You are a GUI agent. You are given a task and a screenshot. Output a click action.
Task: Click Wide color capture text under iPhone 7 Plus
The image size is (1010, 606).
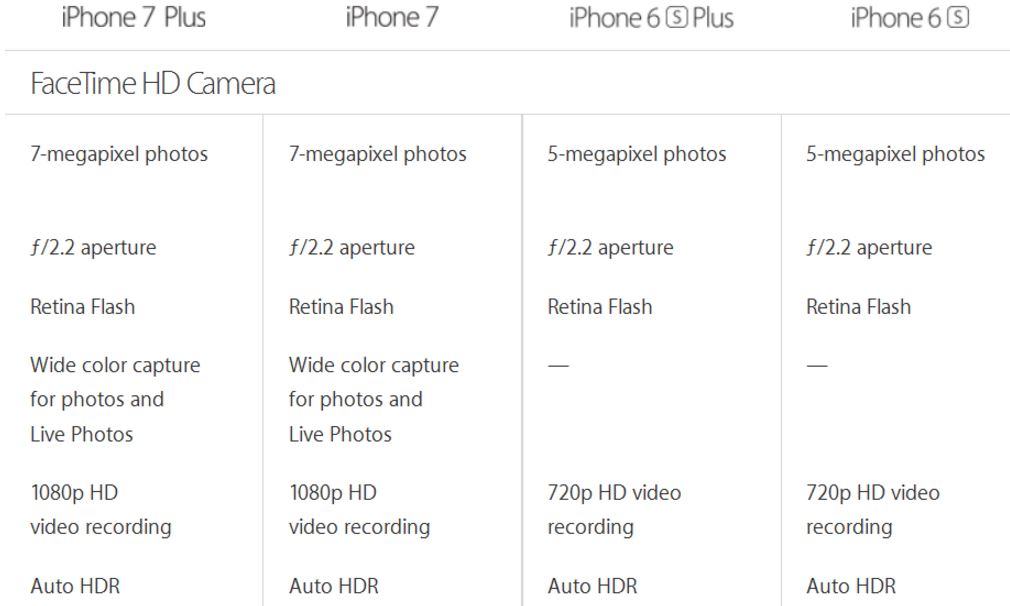115,366
